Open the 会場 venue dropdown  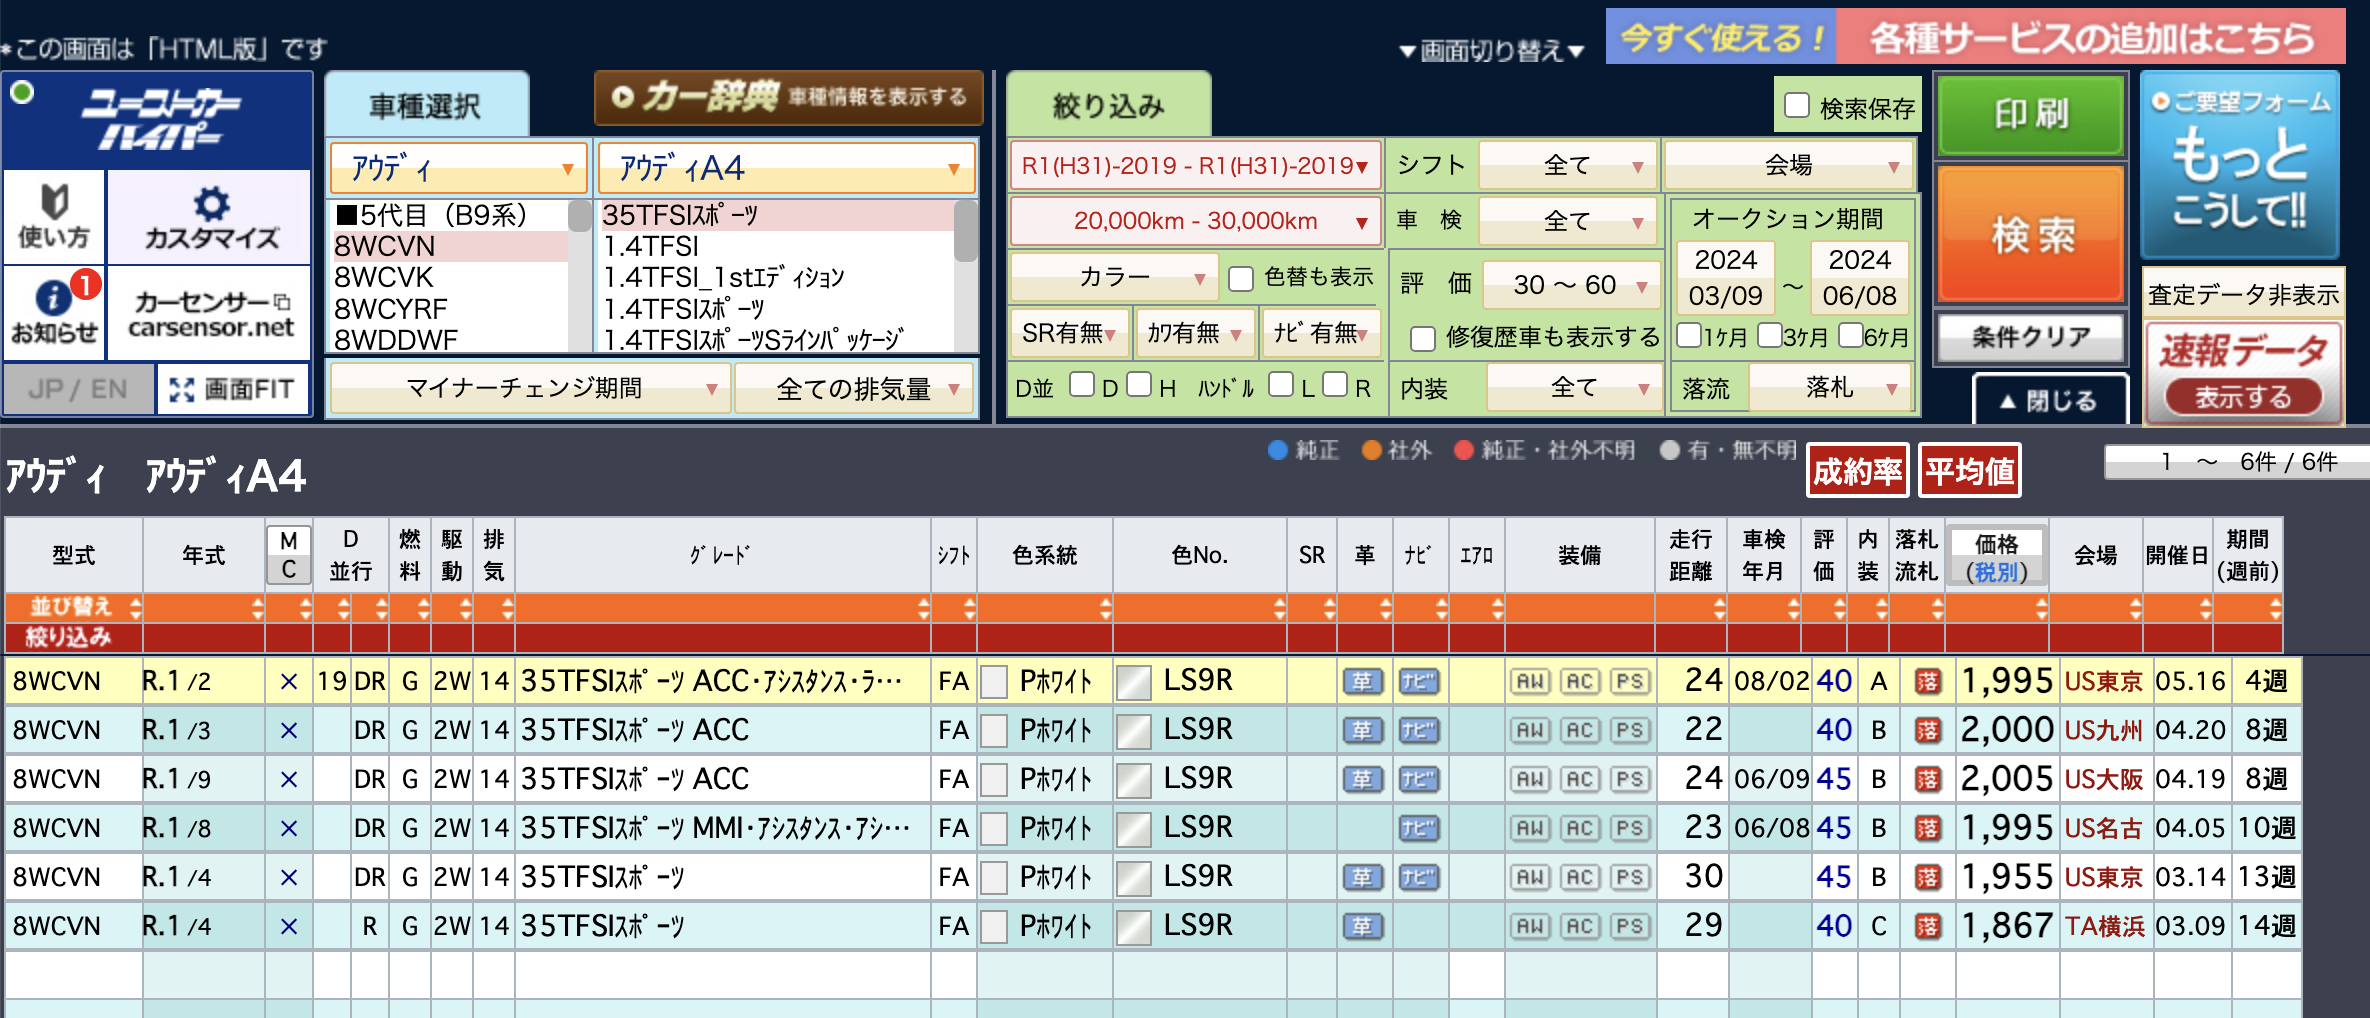point(1789,165)
